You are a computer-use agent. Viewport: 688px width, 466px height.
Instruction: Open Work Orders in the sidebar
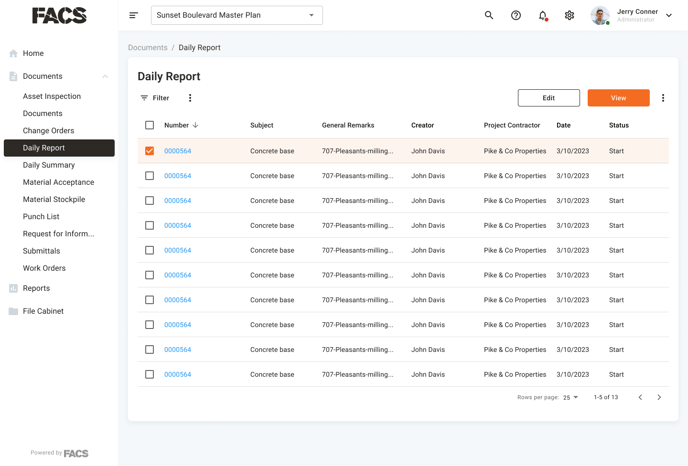click(44, 268)
